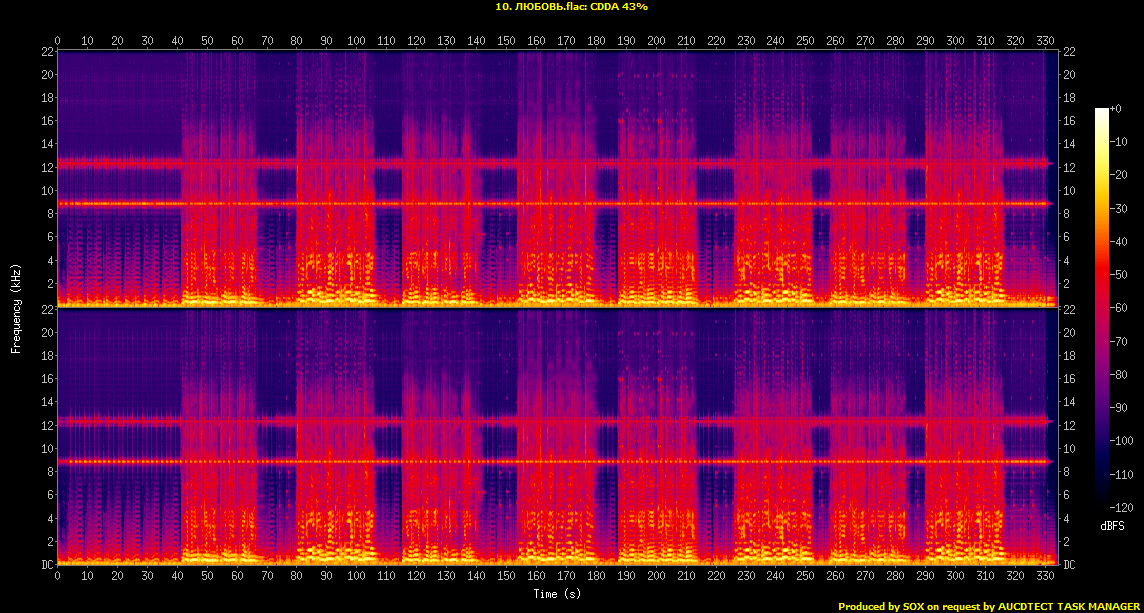This screenshot has height=613, width=1144.
Task: Click the 0 tick on the bottom time axis
Action: coord(58,576)
